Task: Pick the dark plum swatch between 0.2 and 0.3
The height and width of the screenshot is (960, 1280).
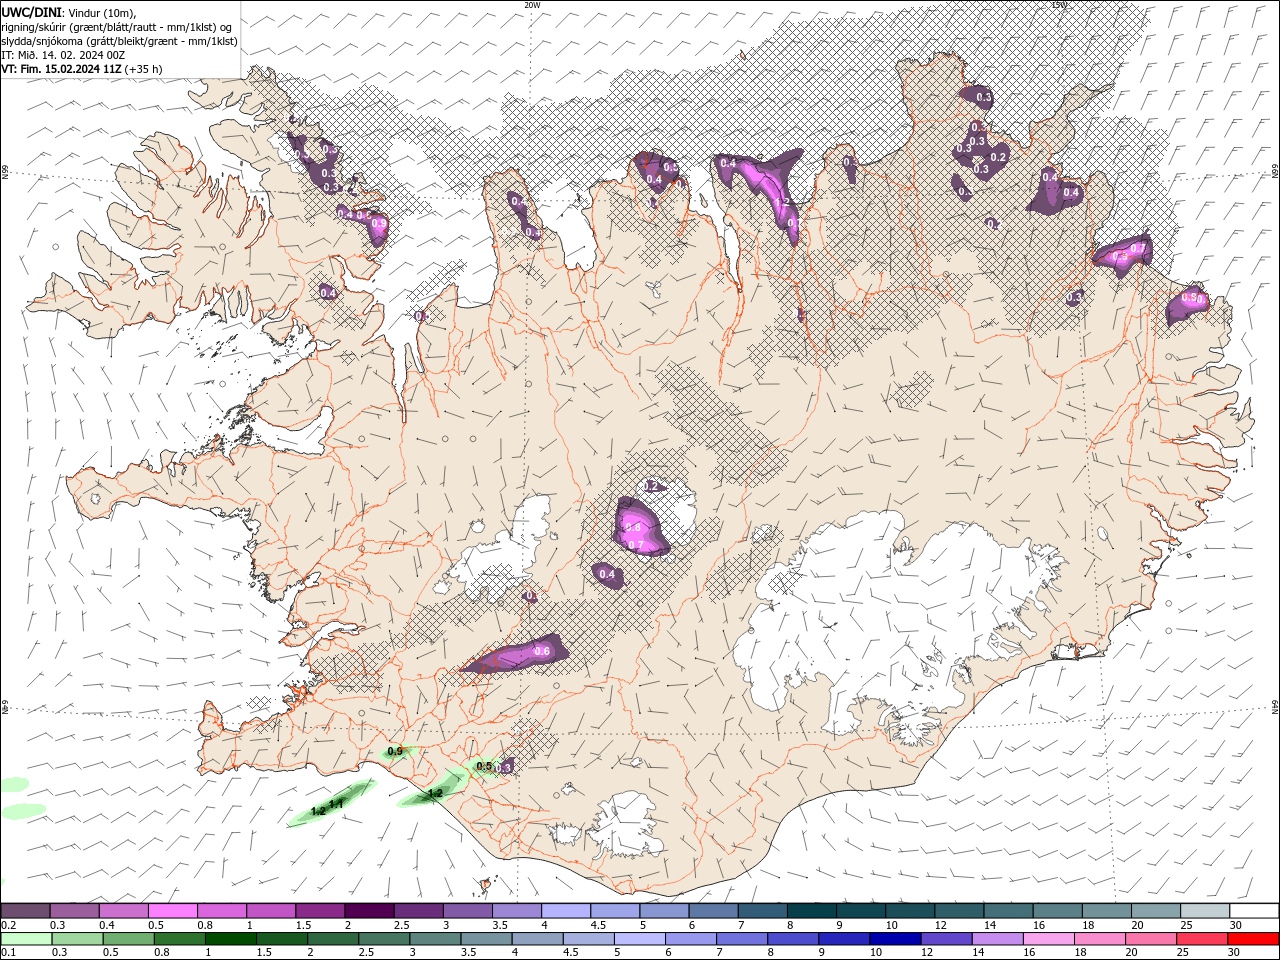Action: (x=26, y=911)
